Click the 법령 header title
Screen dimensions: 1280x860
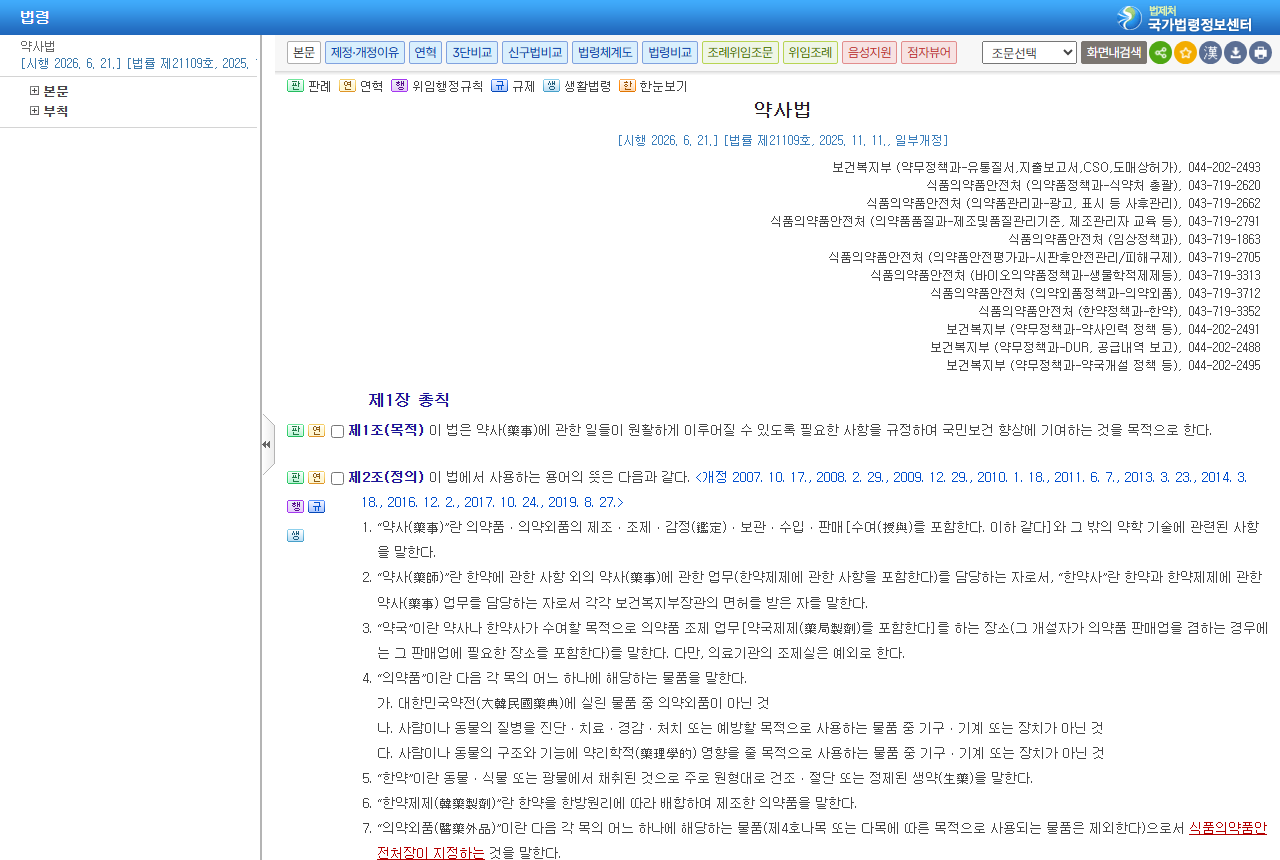(35, 18)
